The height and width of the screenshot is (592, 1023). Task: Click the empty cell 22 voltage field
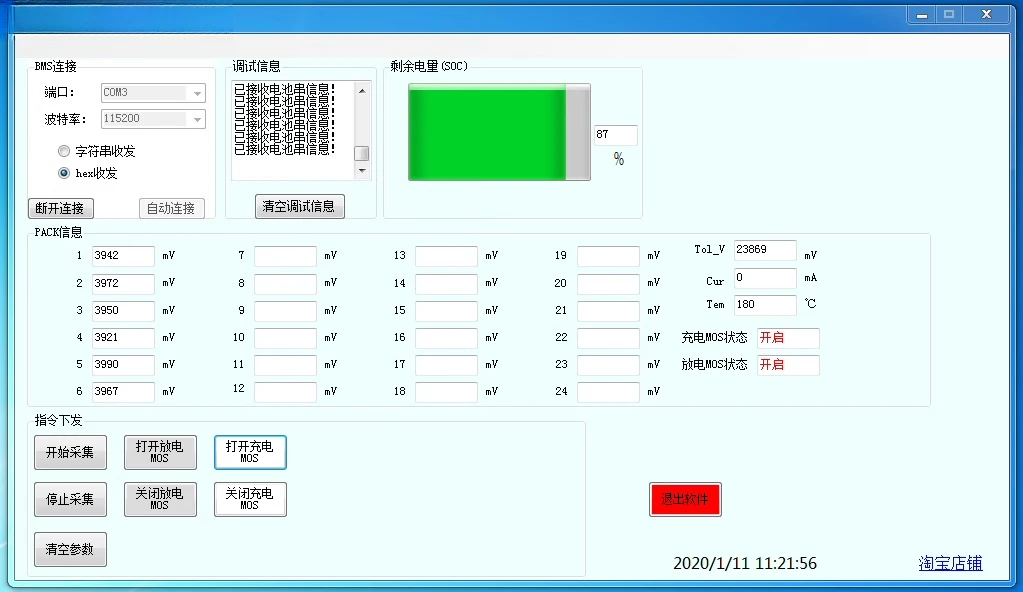click(608, 337)
